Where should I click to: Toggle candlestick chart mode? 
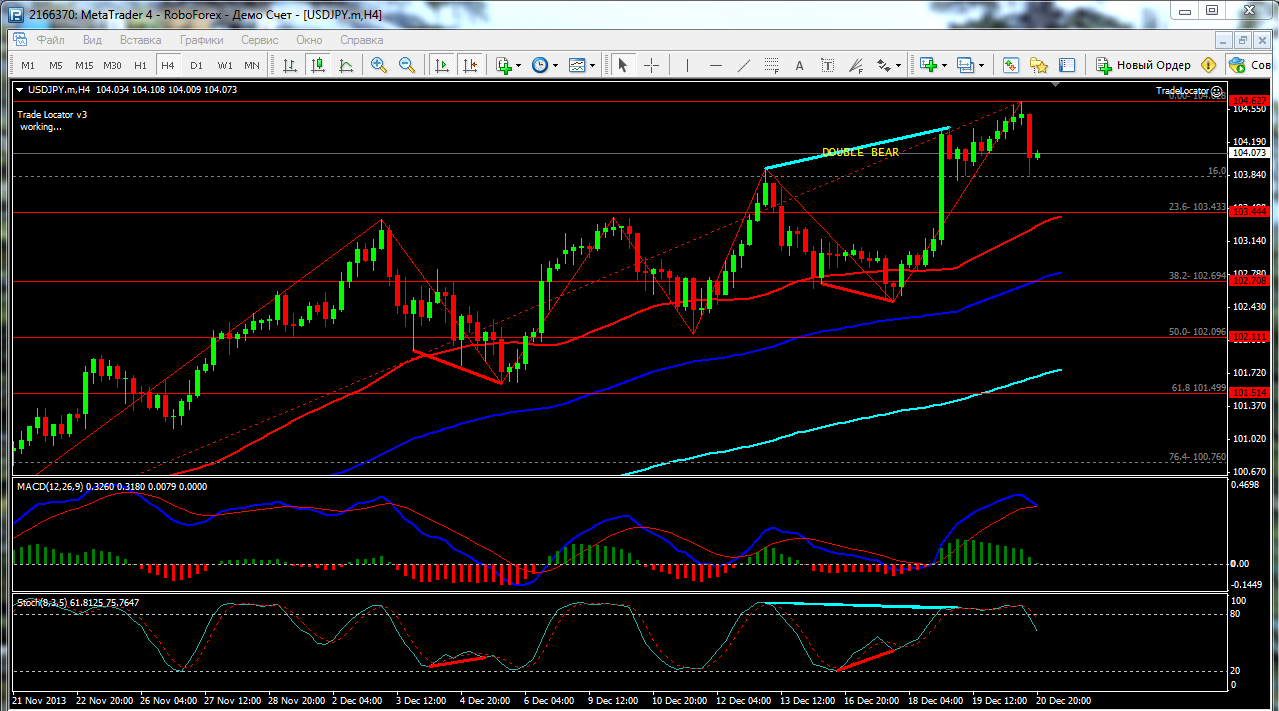[318, 65]
